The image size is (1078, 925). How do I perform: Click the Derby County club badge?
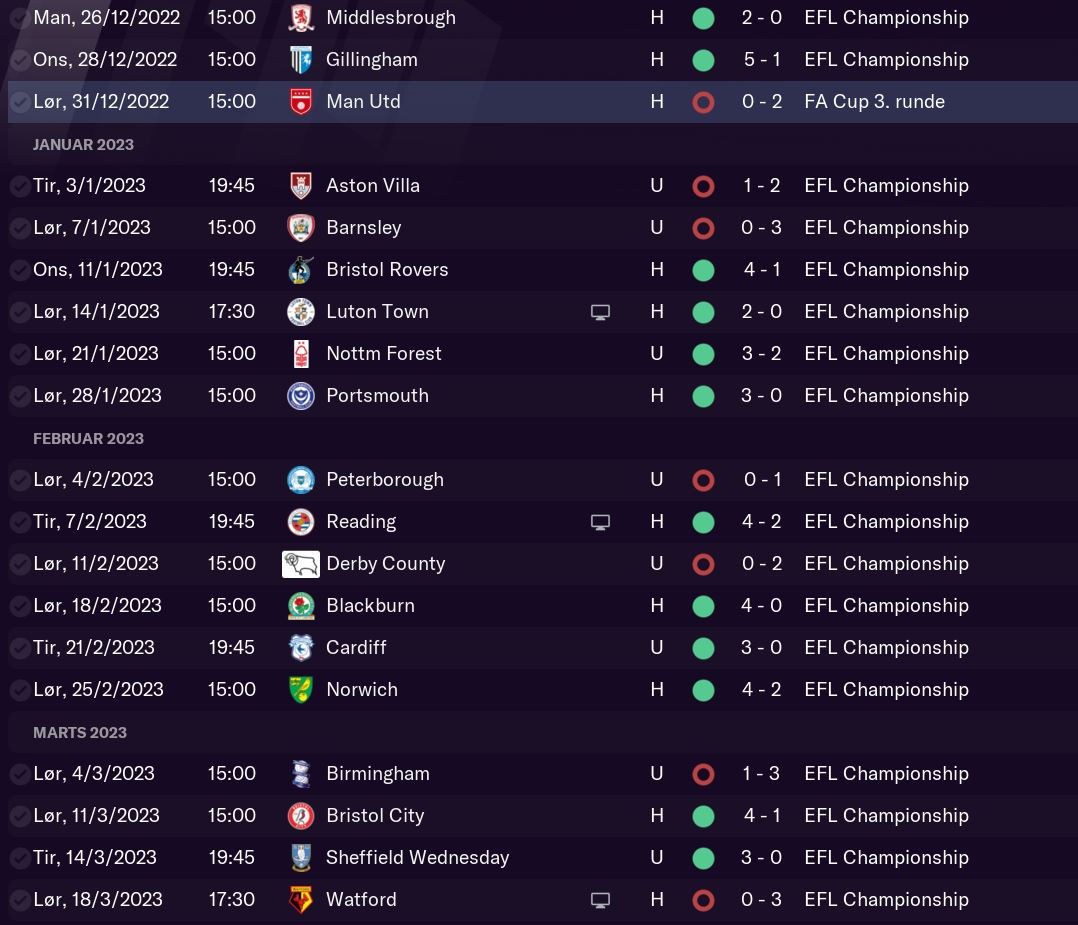(x=301, y=564)
